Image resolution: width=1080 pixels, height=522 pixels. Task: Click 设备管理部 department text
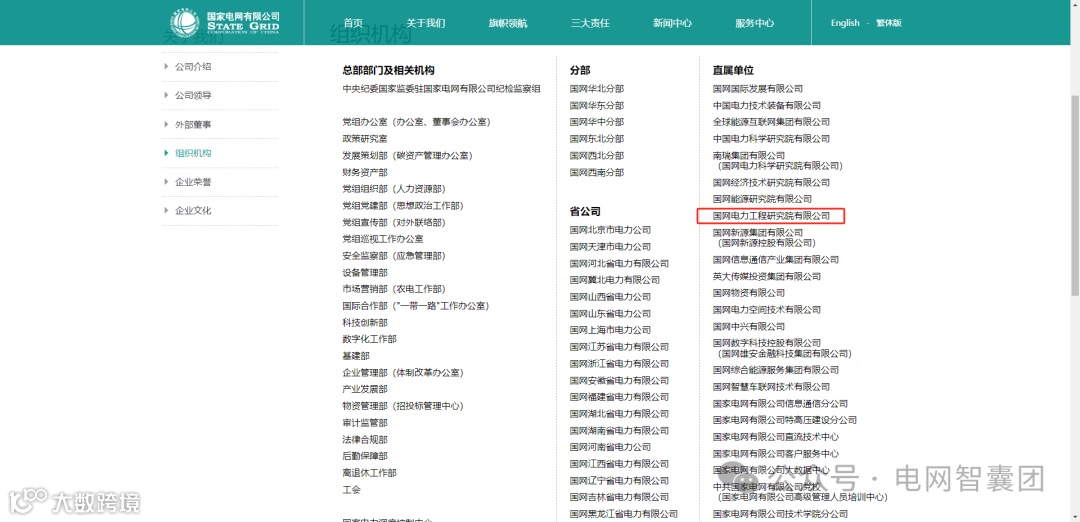click(x=365, y=272)
